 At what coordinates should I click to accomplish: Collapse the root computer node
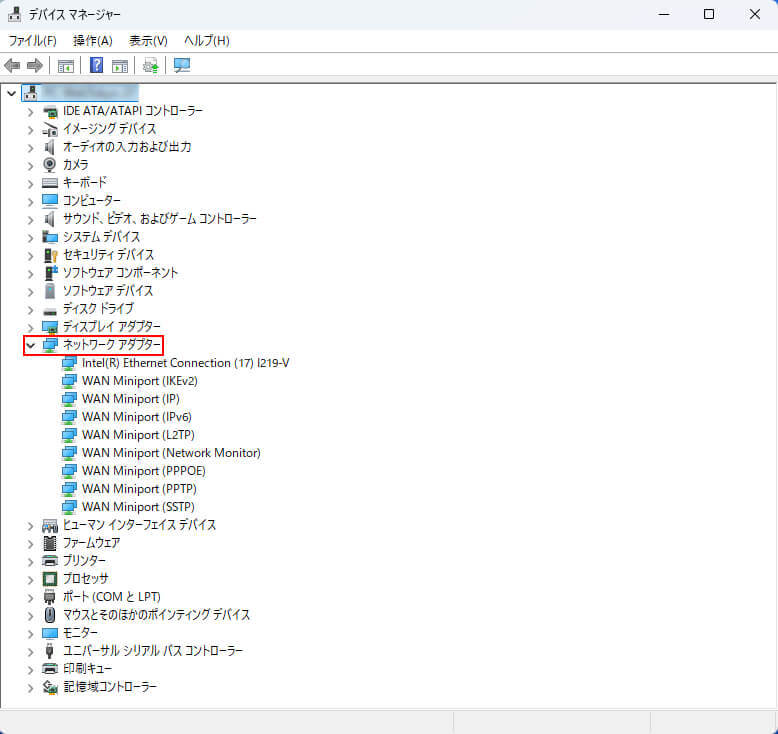coord(11,93)
